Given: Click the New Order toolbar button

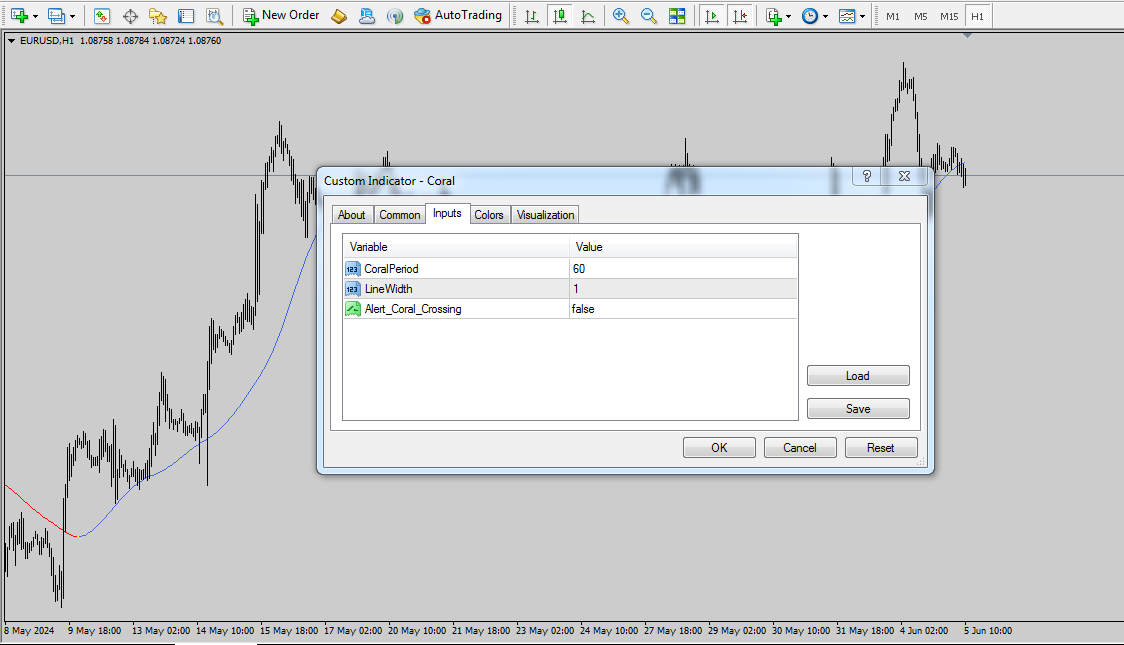Looking at the screenshot, I should pyautogui.click(x=281, y=16).
